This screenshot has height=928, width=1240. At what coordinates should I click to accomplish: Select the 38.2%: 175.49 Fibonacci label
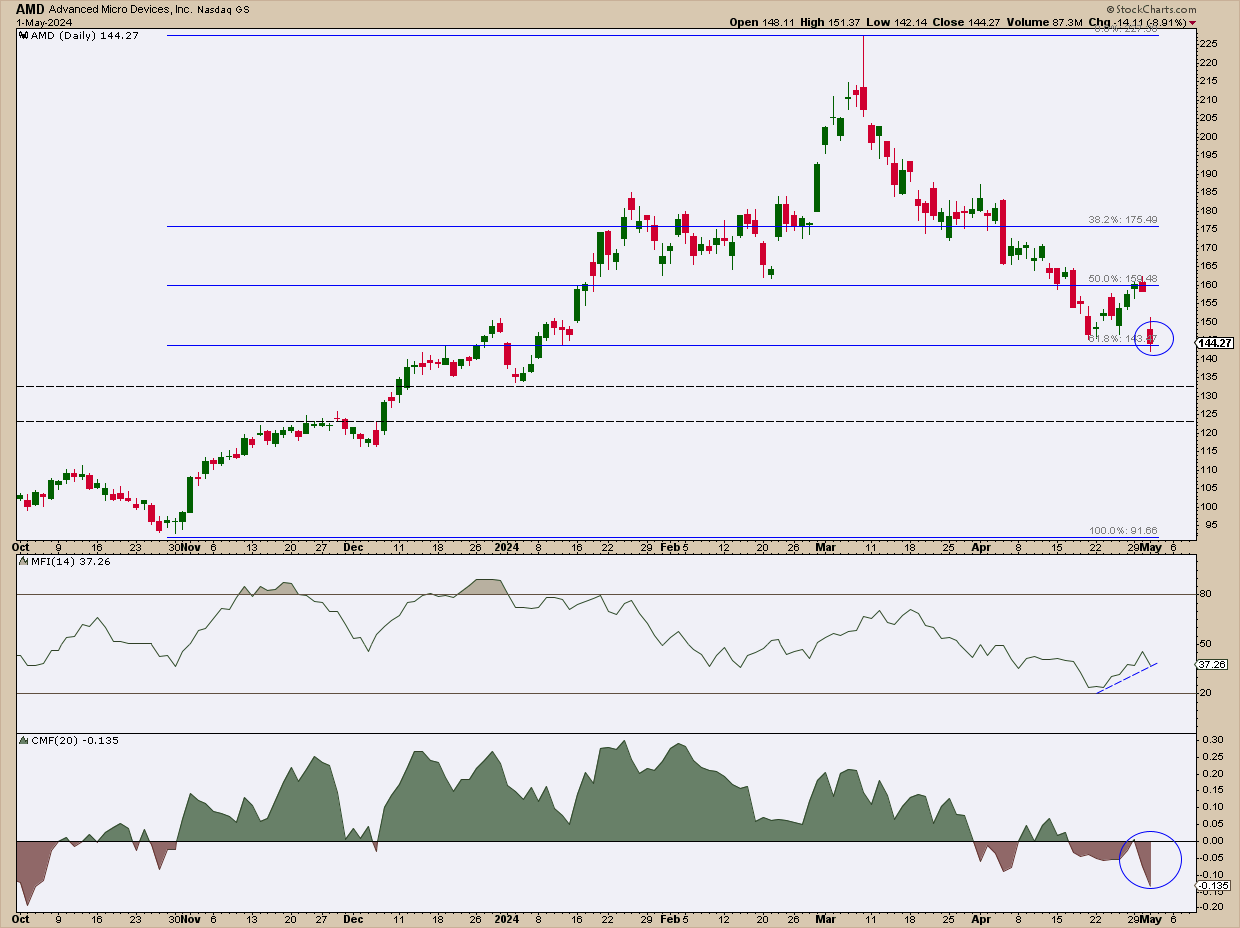tap(1122, 220)
